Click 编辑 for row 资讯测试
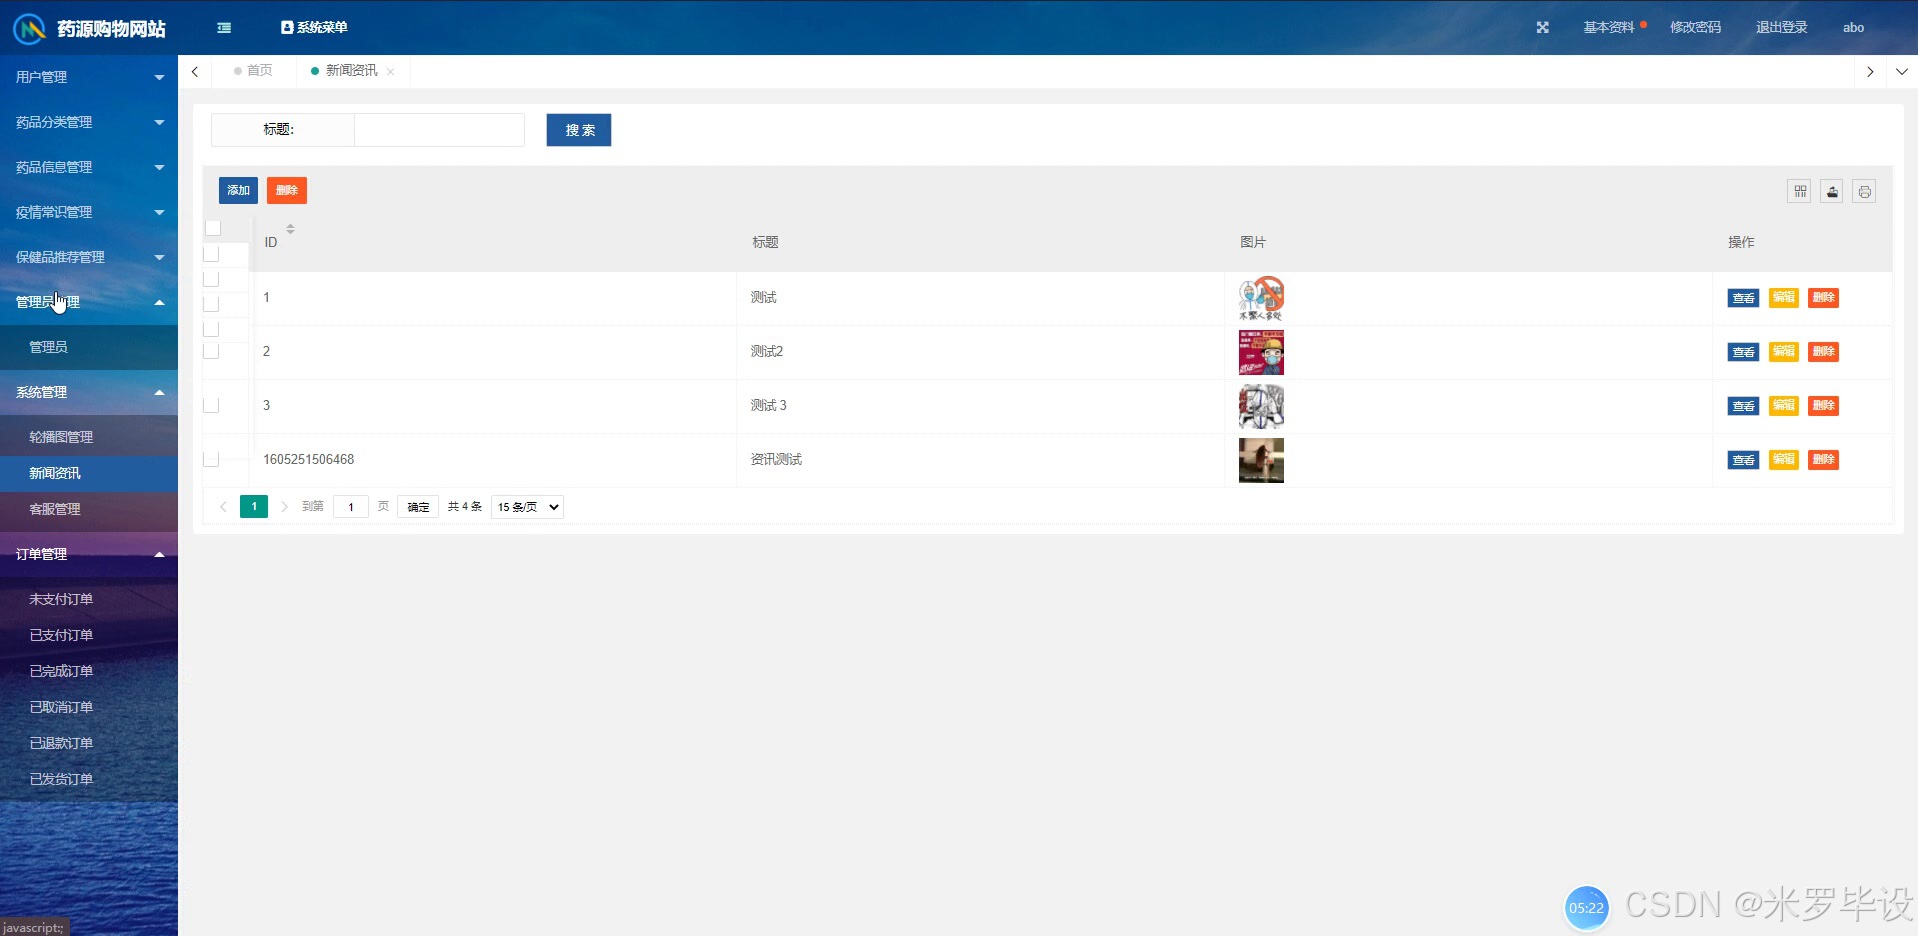The image size is (1918, 936). click(x=1784, y=460)
